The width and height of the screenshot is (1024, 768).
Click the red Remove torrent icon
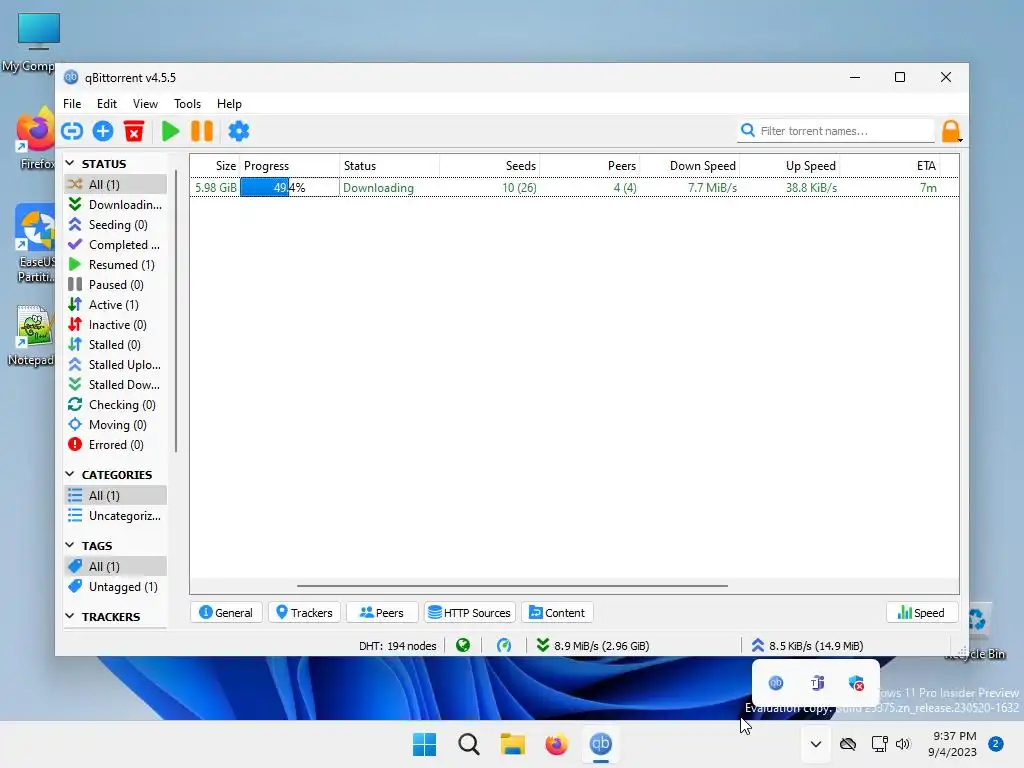[x=134, y=131]
